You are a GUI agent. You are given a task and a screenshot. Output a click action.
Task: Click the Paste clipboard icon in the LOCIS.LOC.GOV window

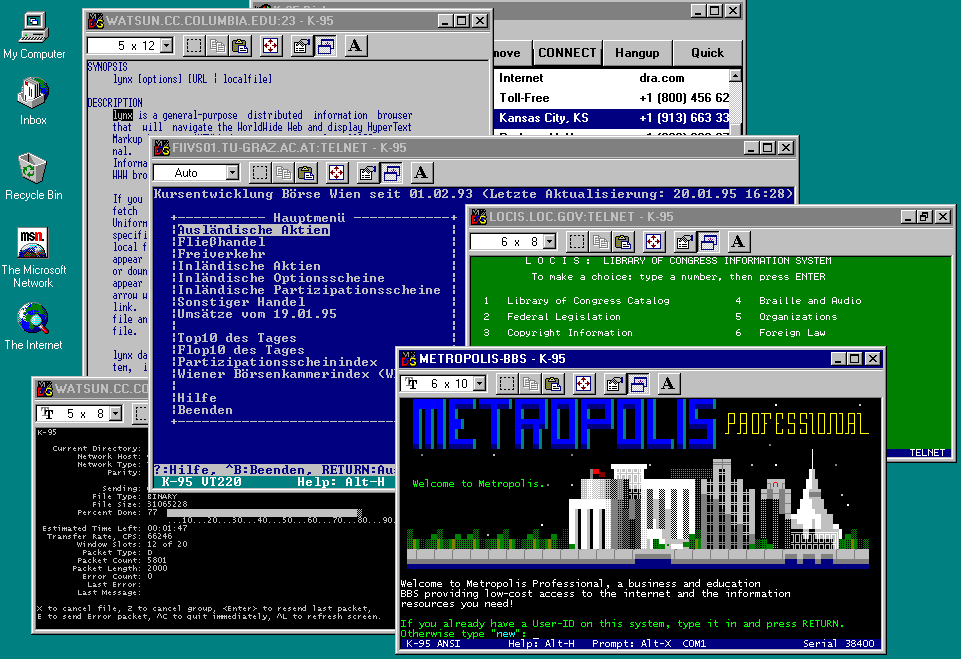pos(623,241)
